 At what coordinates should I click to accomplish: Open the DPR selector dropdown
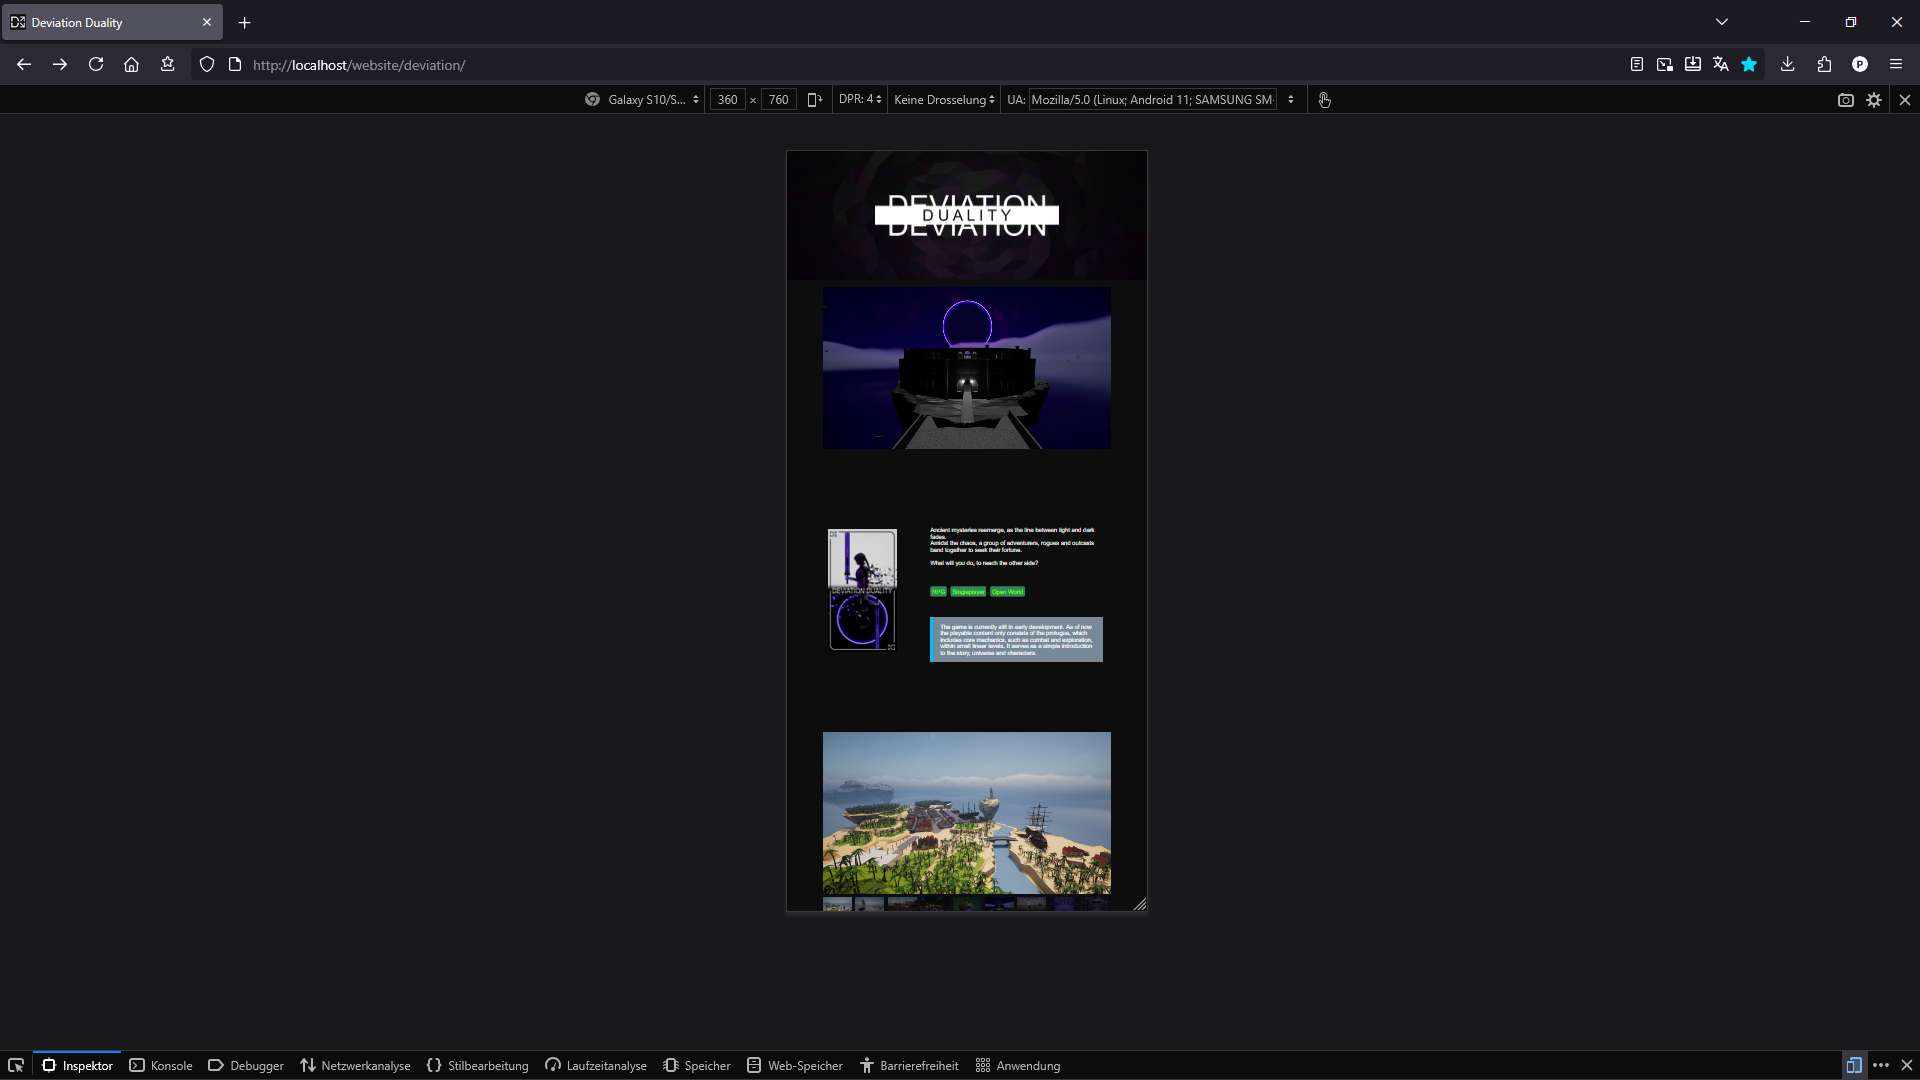(860, 100)
